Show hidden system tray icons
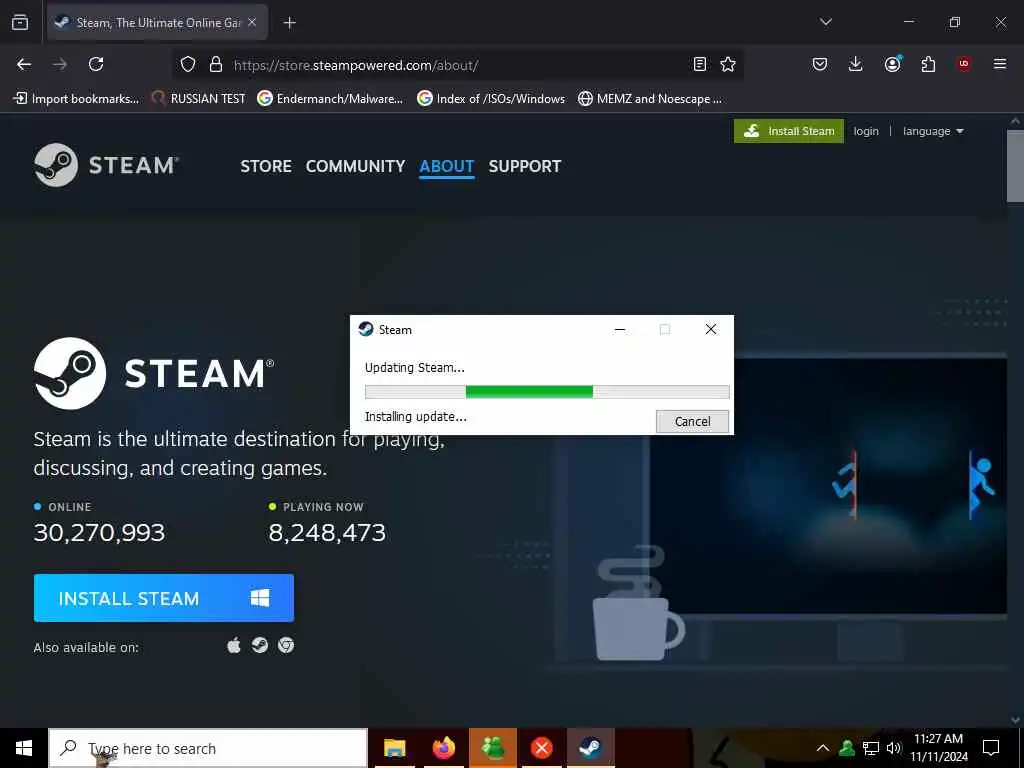This screenshot has height=768, width=1024. tap(823, 748)
